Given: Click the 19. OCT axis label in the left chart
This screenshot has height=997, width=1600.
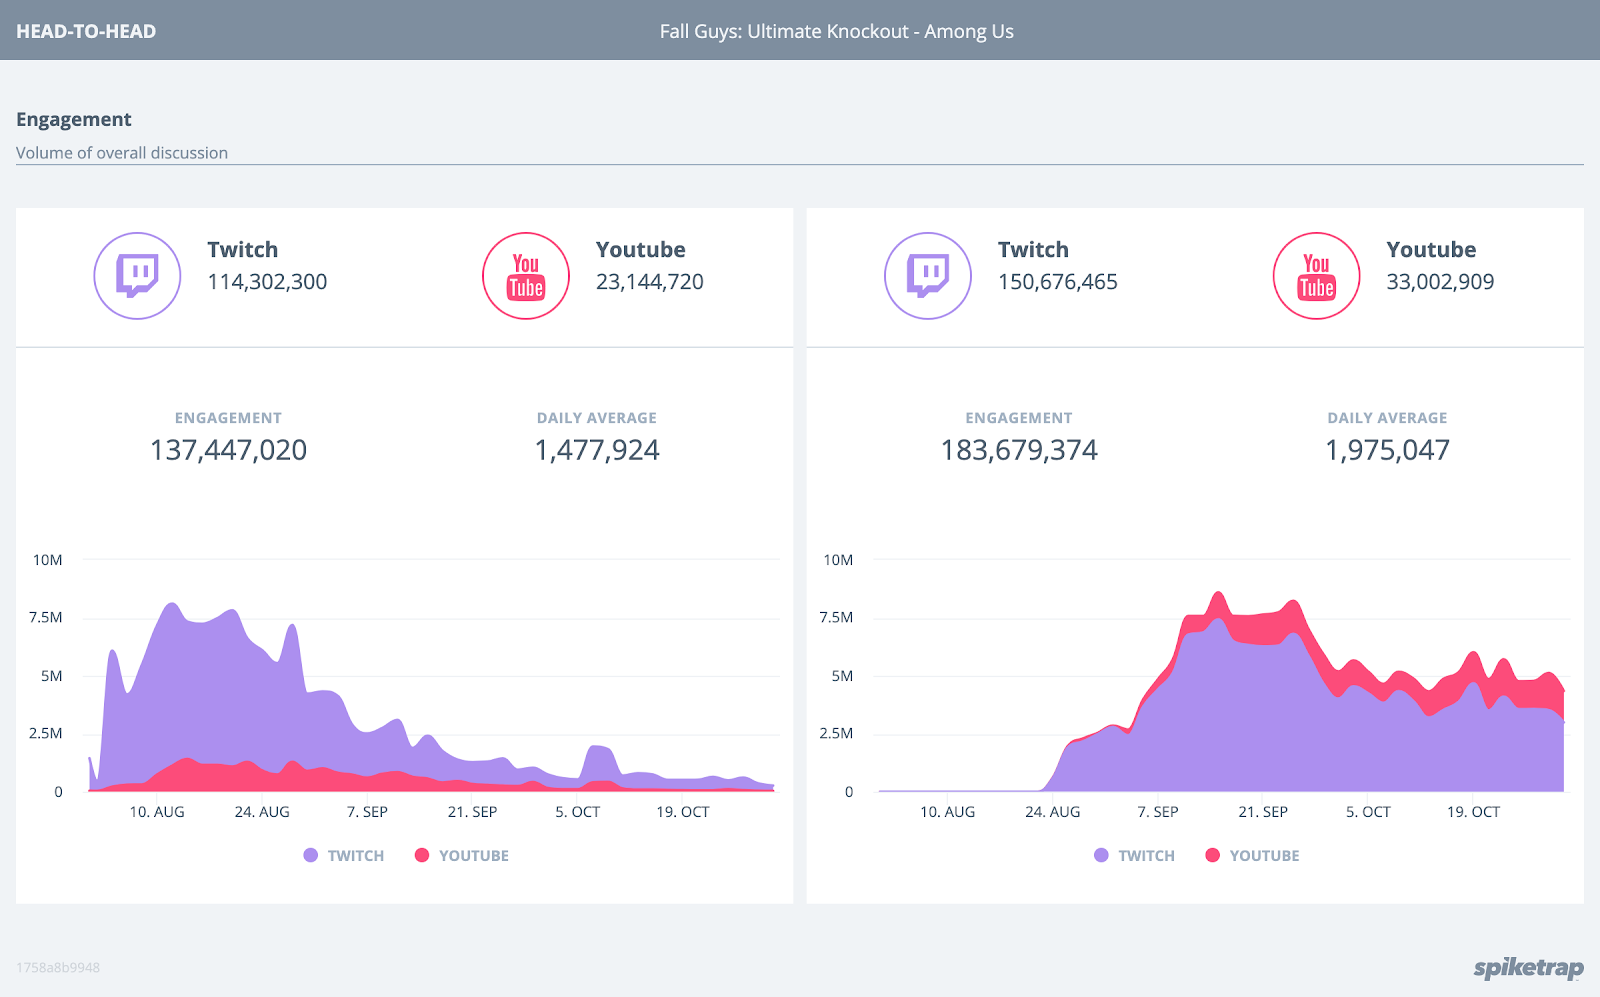Looking at the screenshot, I should [683, 812].
